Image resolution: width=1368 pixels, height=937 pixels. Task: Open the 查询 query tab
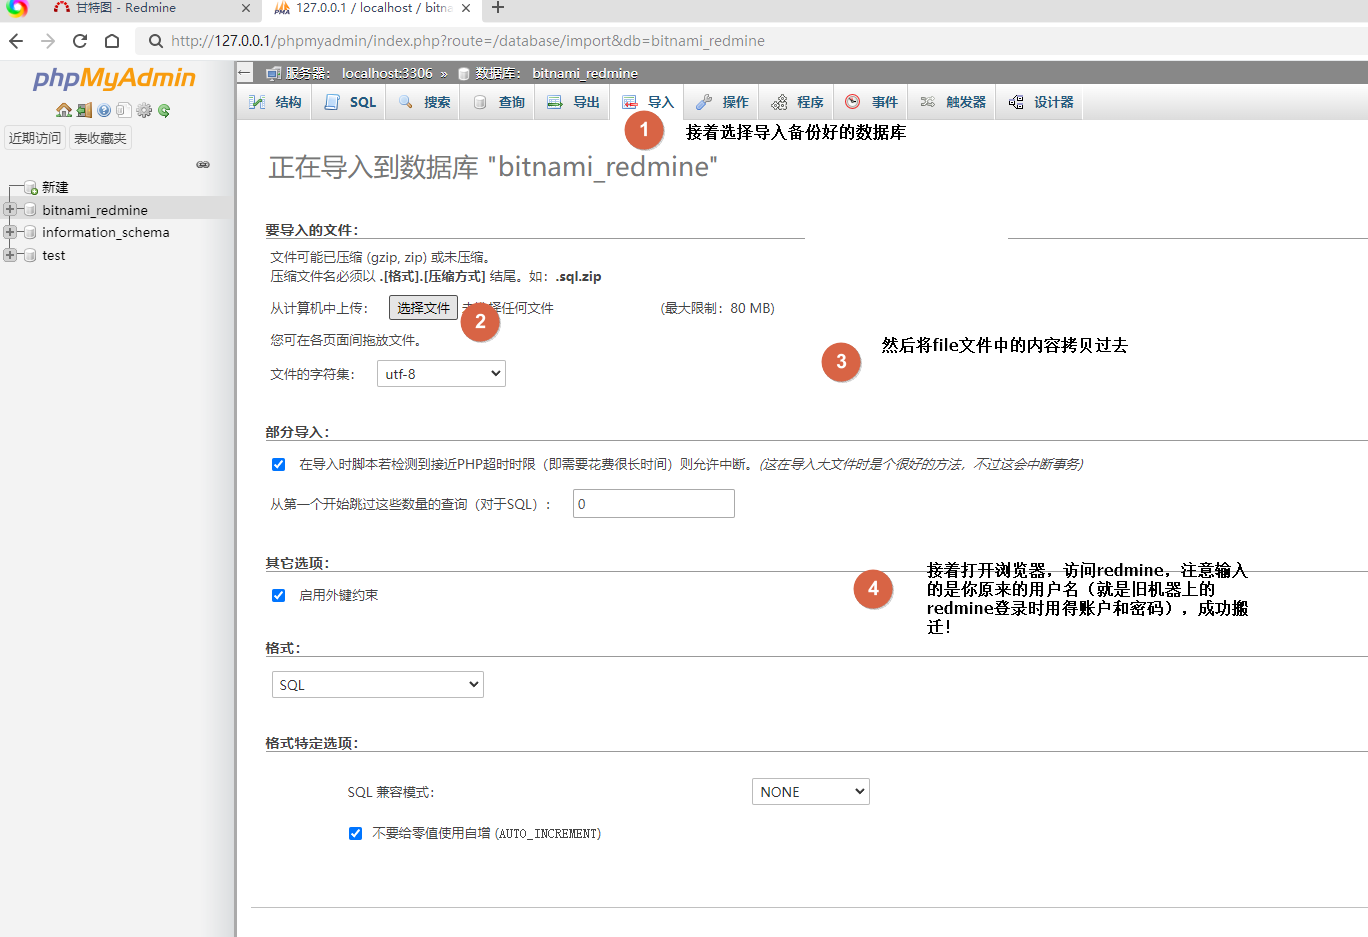pyautogui.click(x=498, y=102)
